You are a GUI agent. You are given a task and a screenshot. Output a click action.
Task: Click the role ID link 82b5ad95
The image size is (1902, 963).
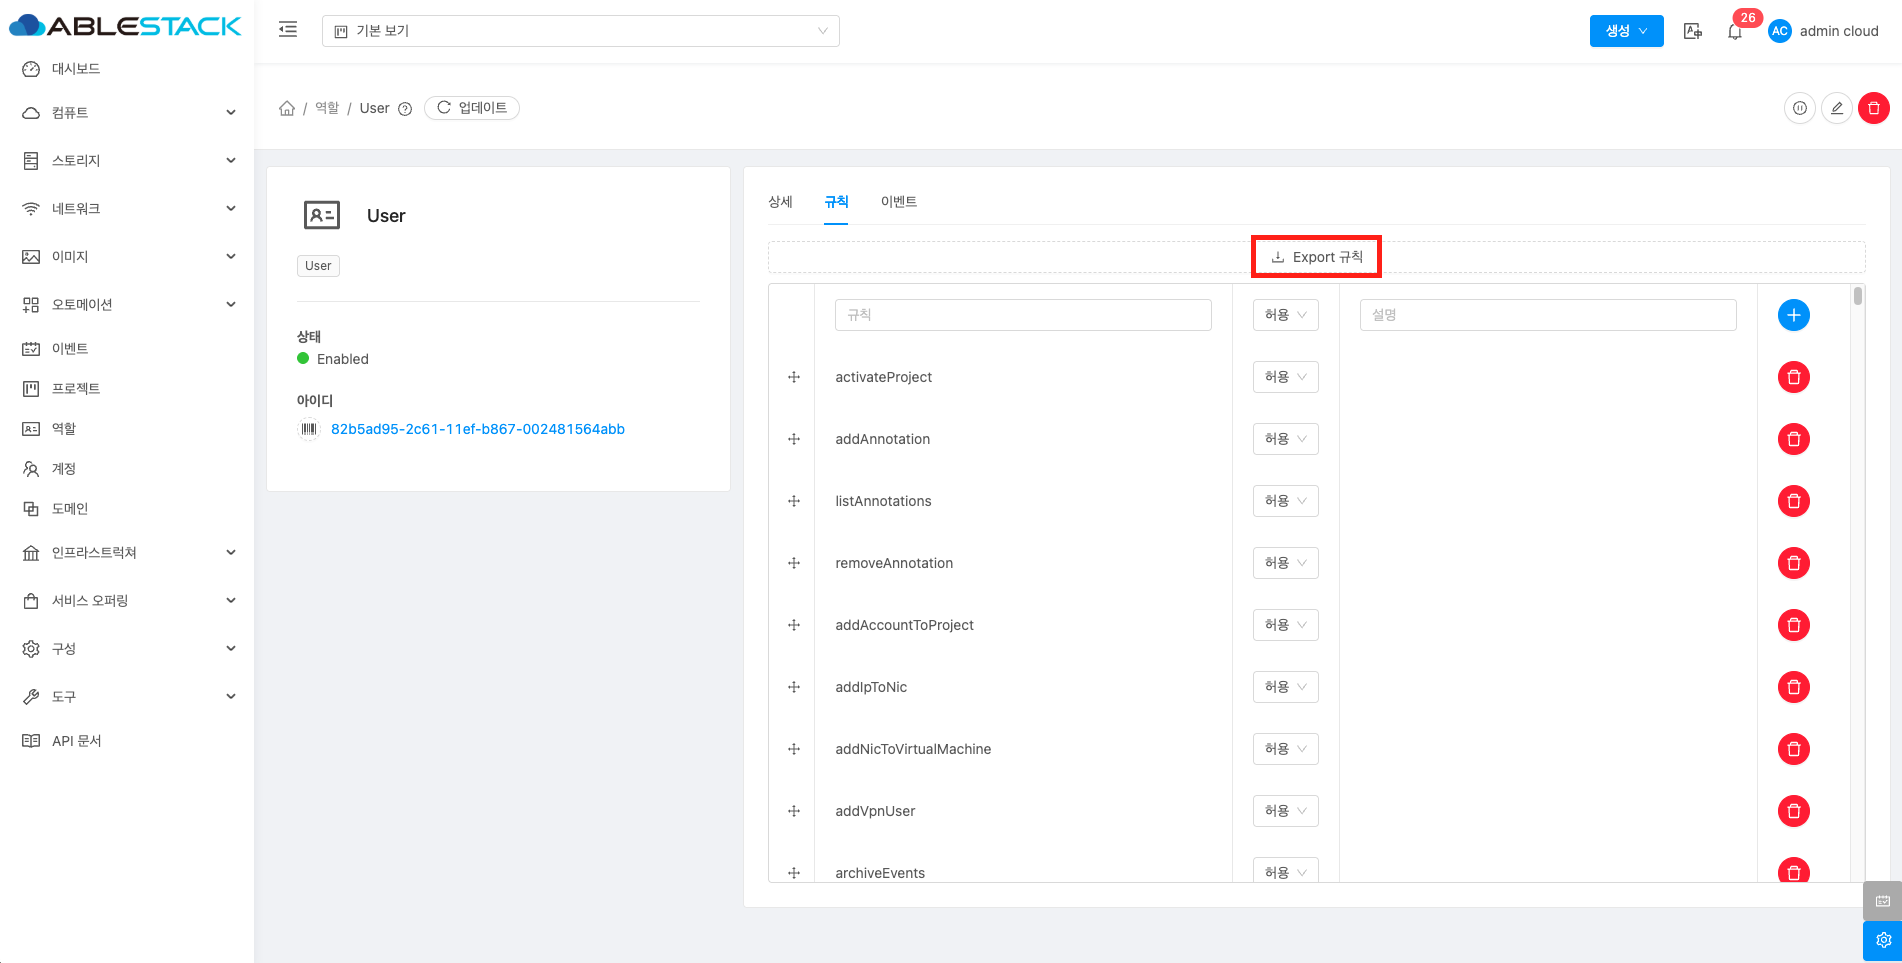pyautogui.click(x=477, y=429)
